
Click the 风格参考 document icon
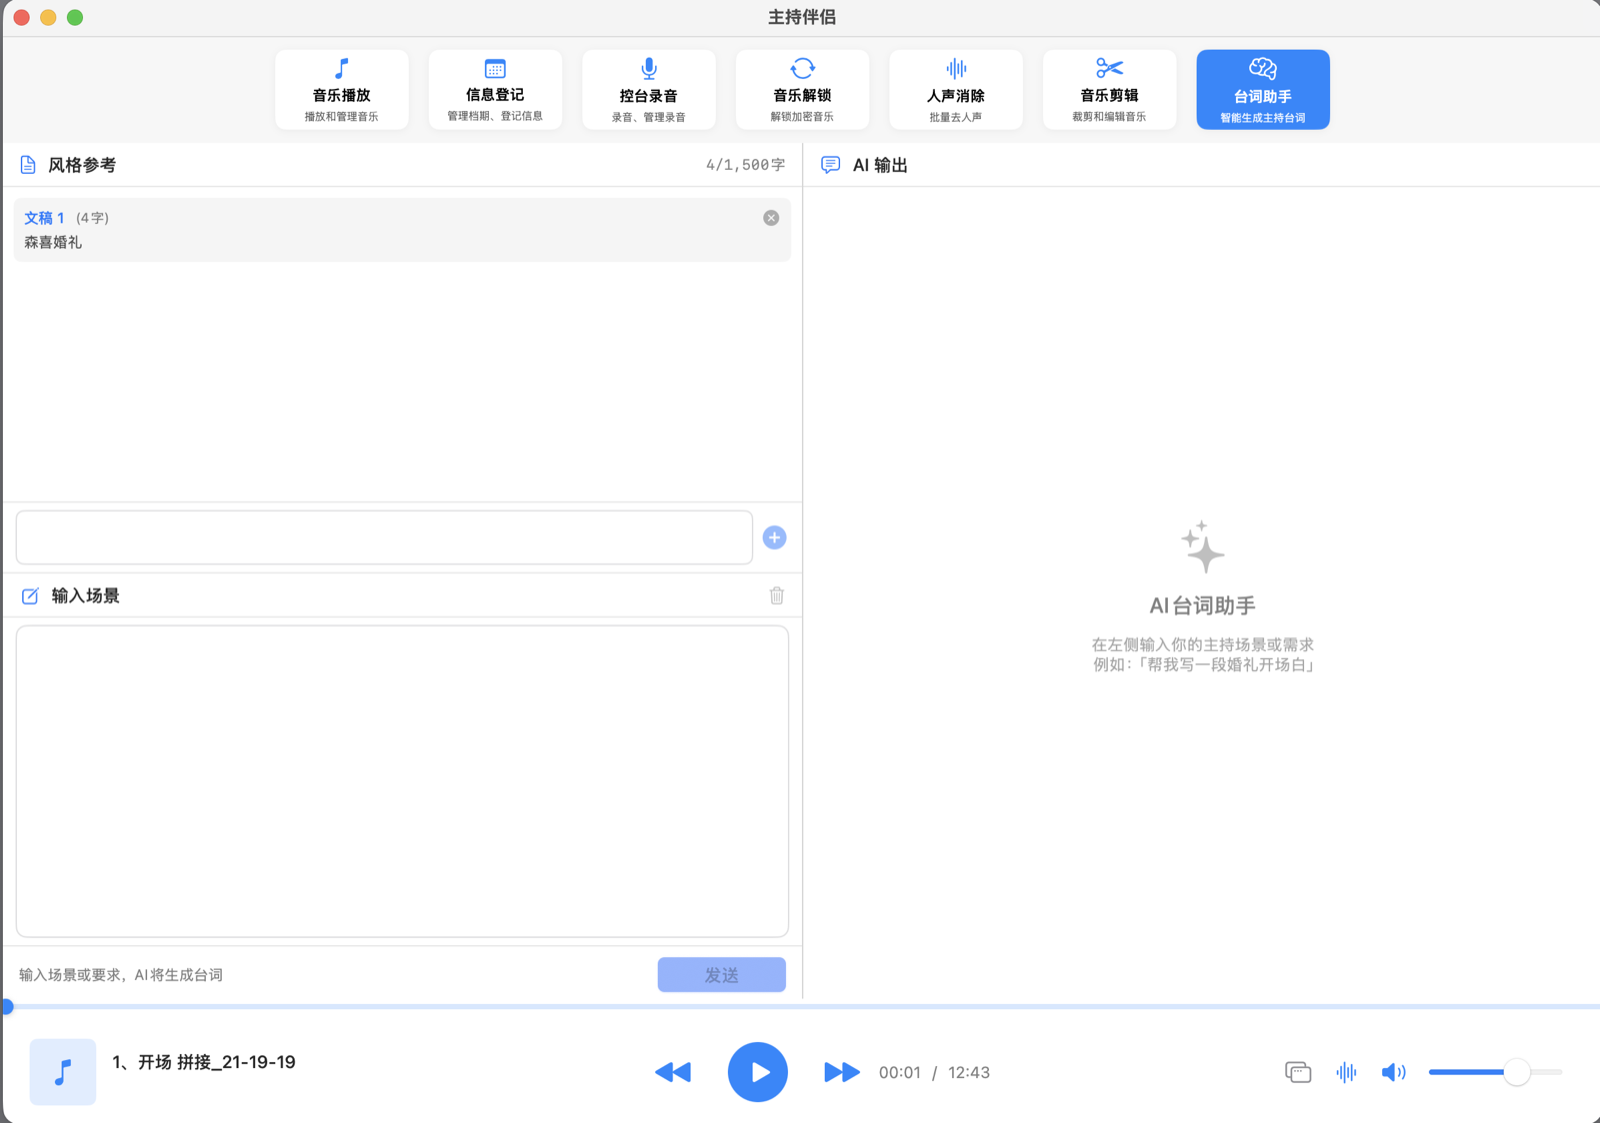pos(28,165)
